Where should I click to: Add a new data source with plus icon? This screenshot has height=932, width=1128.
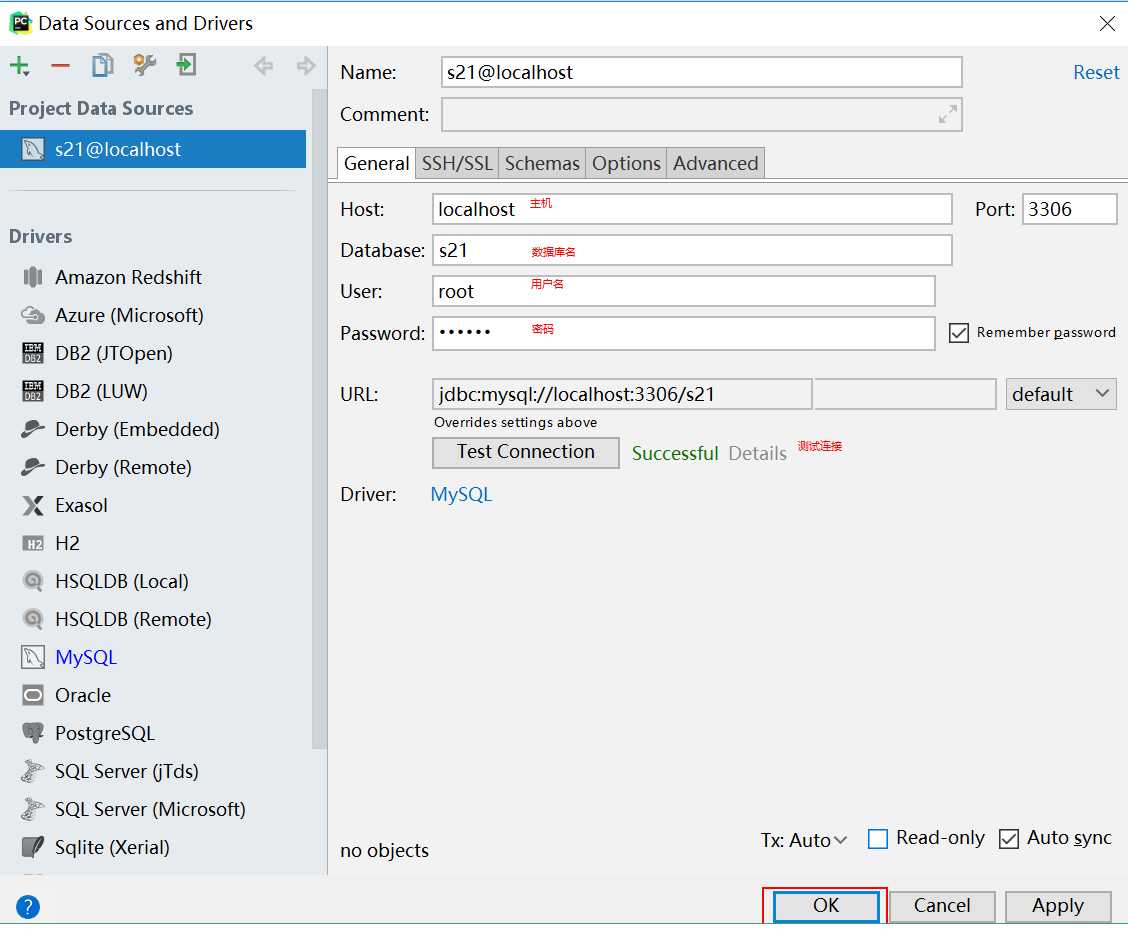[x=19, y=66]
